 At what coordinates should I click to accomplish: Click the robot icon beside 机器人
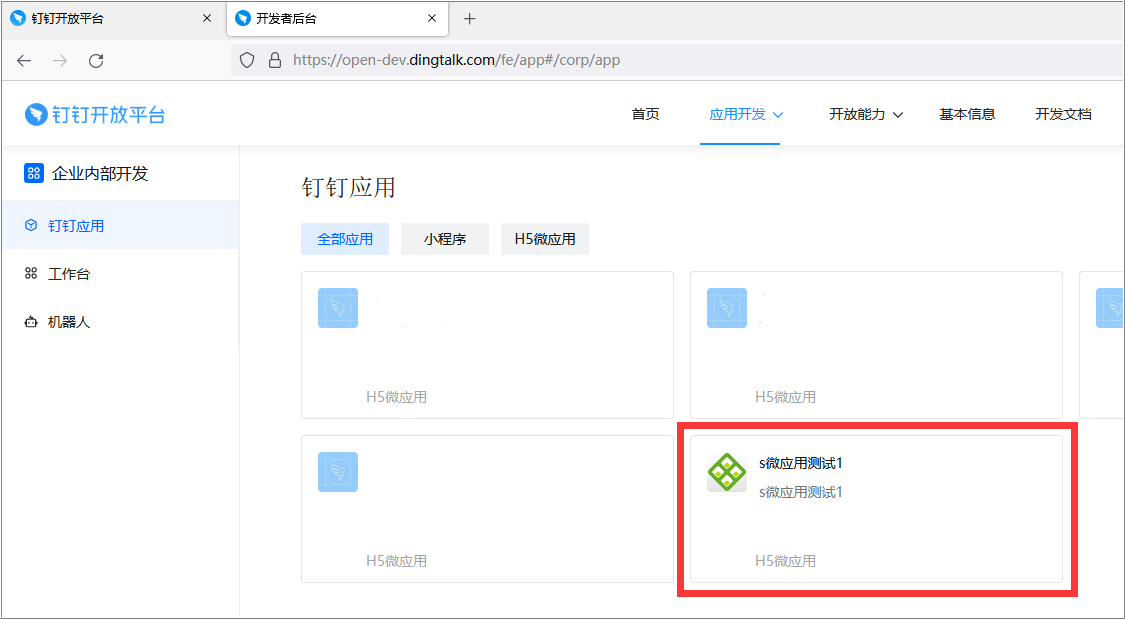click(31, 322)
